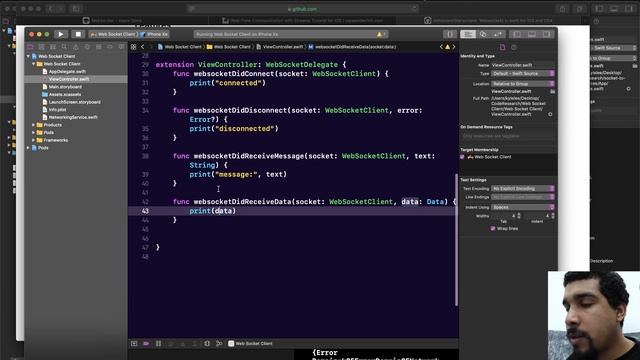
Task: Show the Find navigator
Action: [x=64, y=47]
